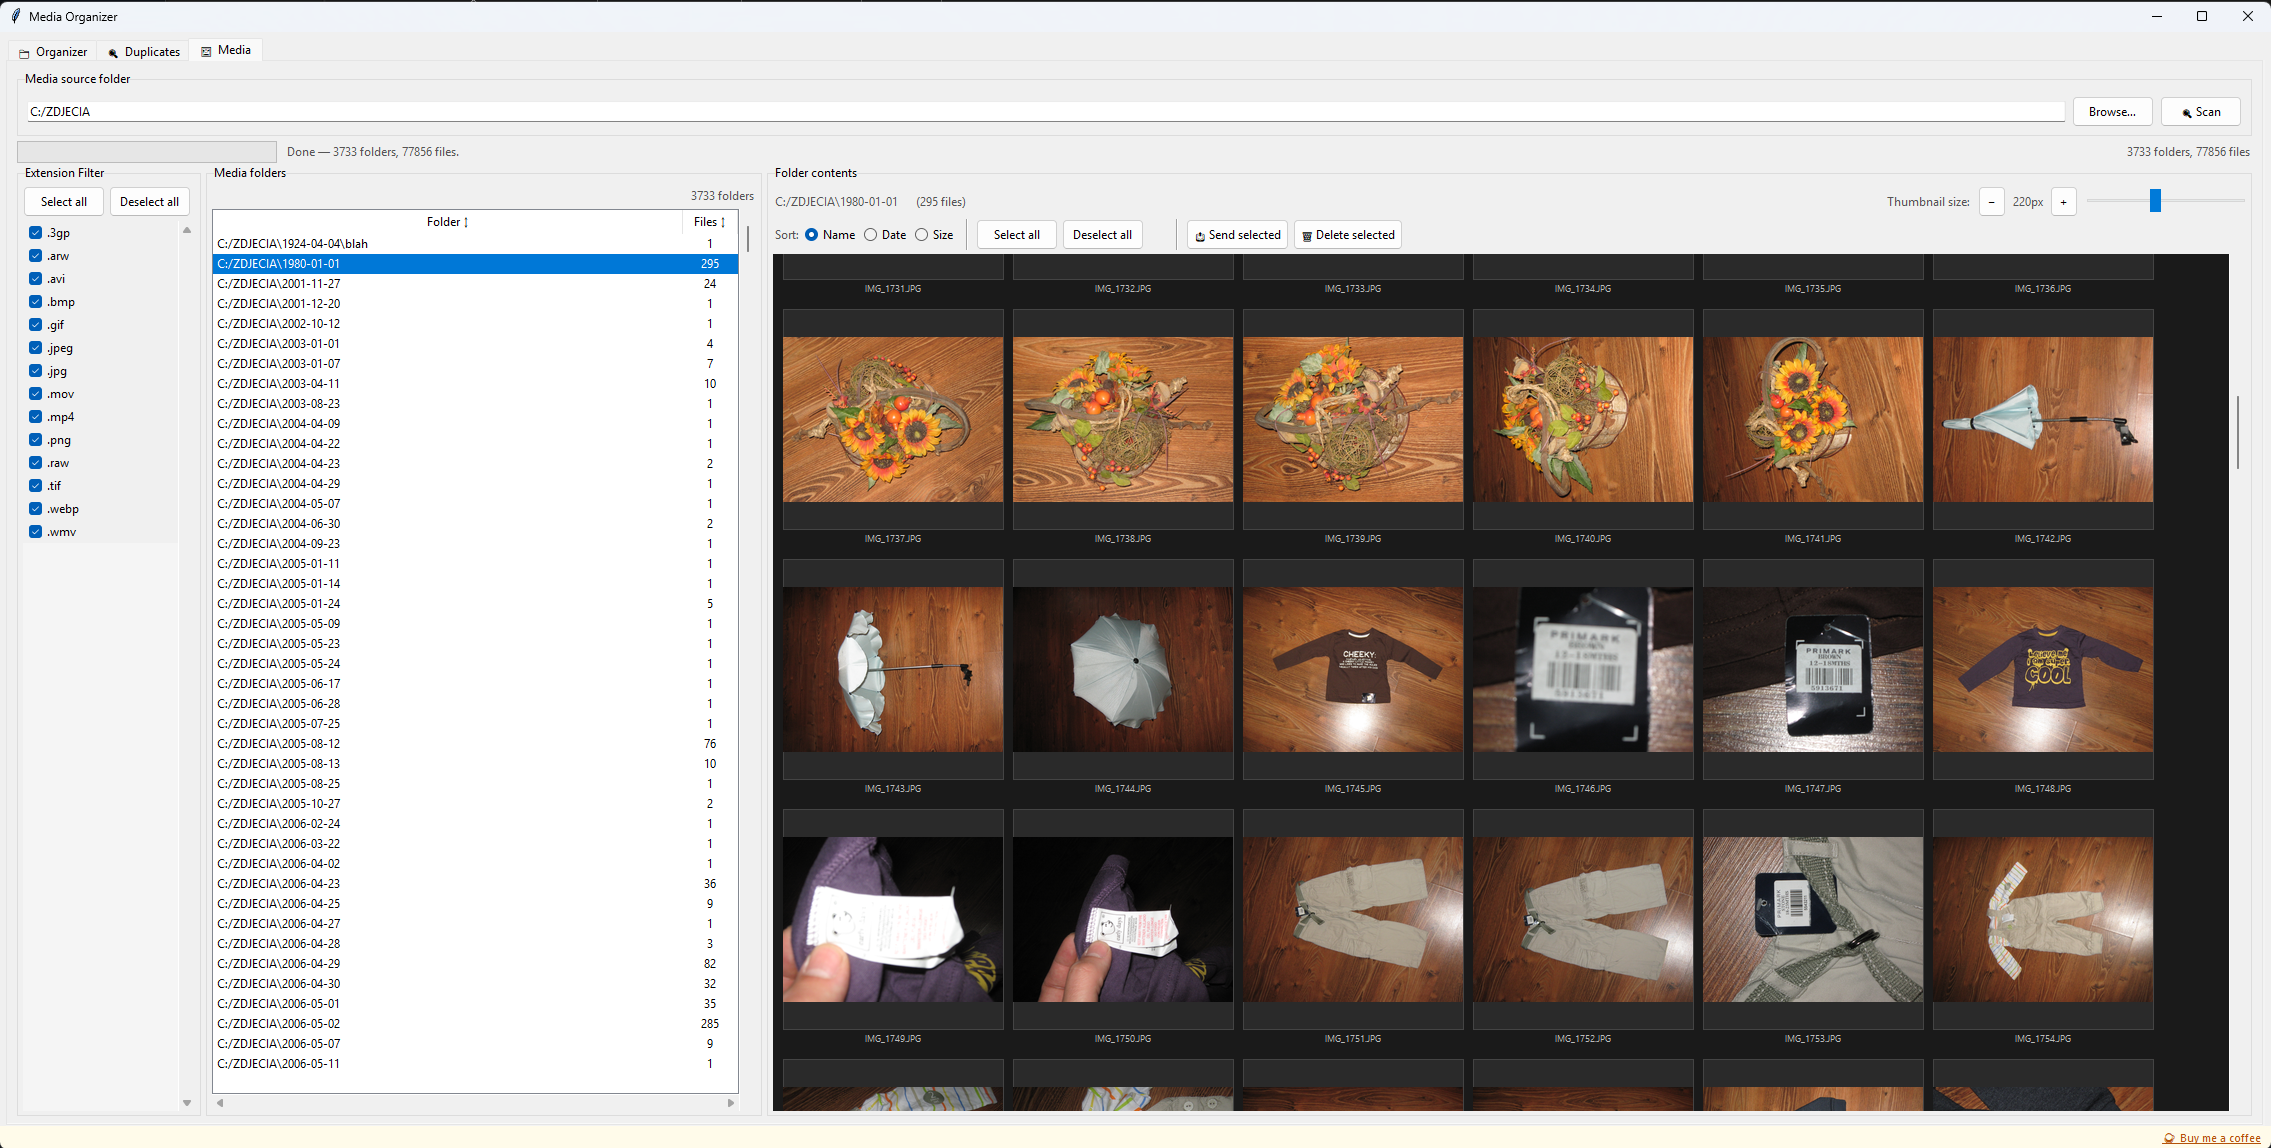
Task: Toggle Folder column sort order
Action: [446, 221]
